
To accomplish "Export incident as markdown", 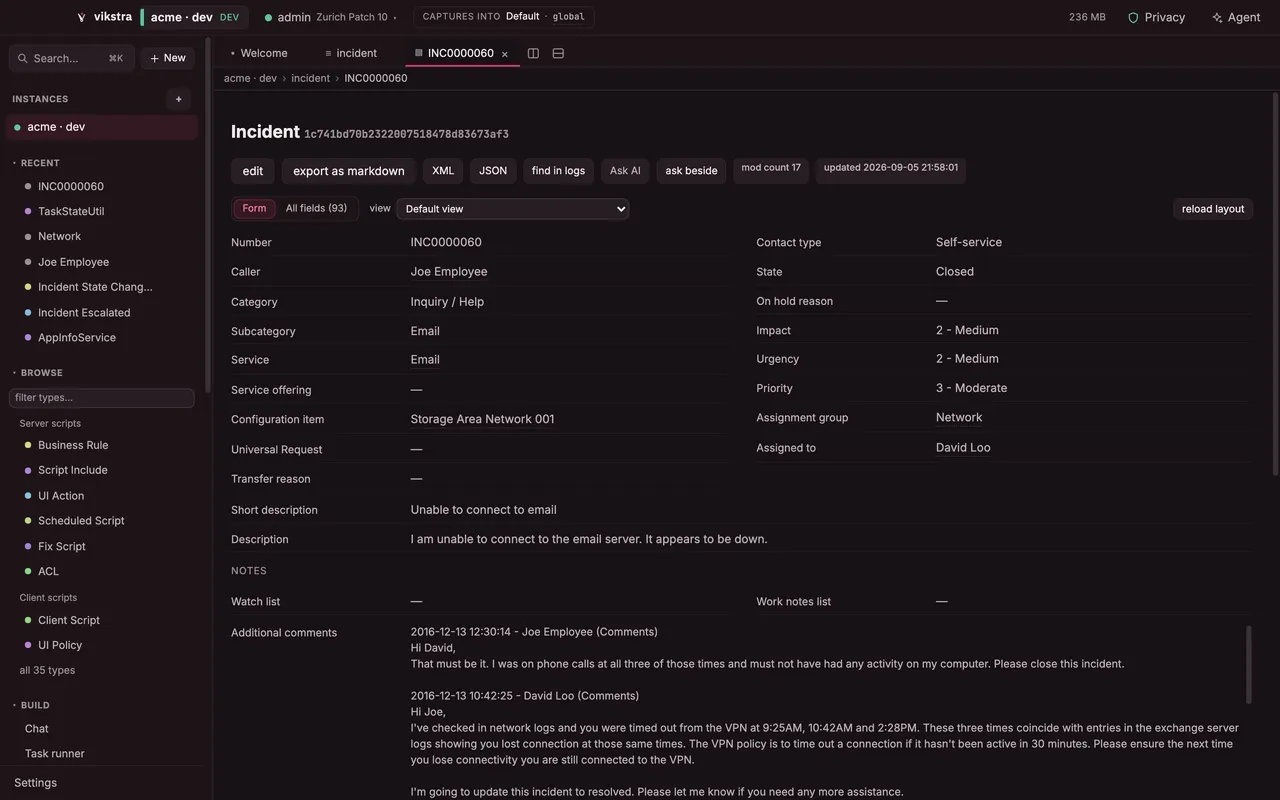I will click(x=349, y=171).
